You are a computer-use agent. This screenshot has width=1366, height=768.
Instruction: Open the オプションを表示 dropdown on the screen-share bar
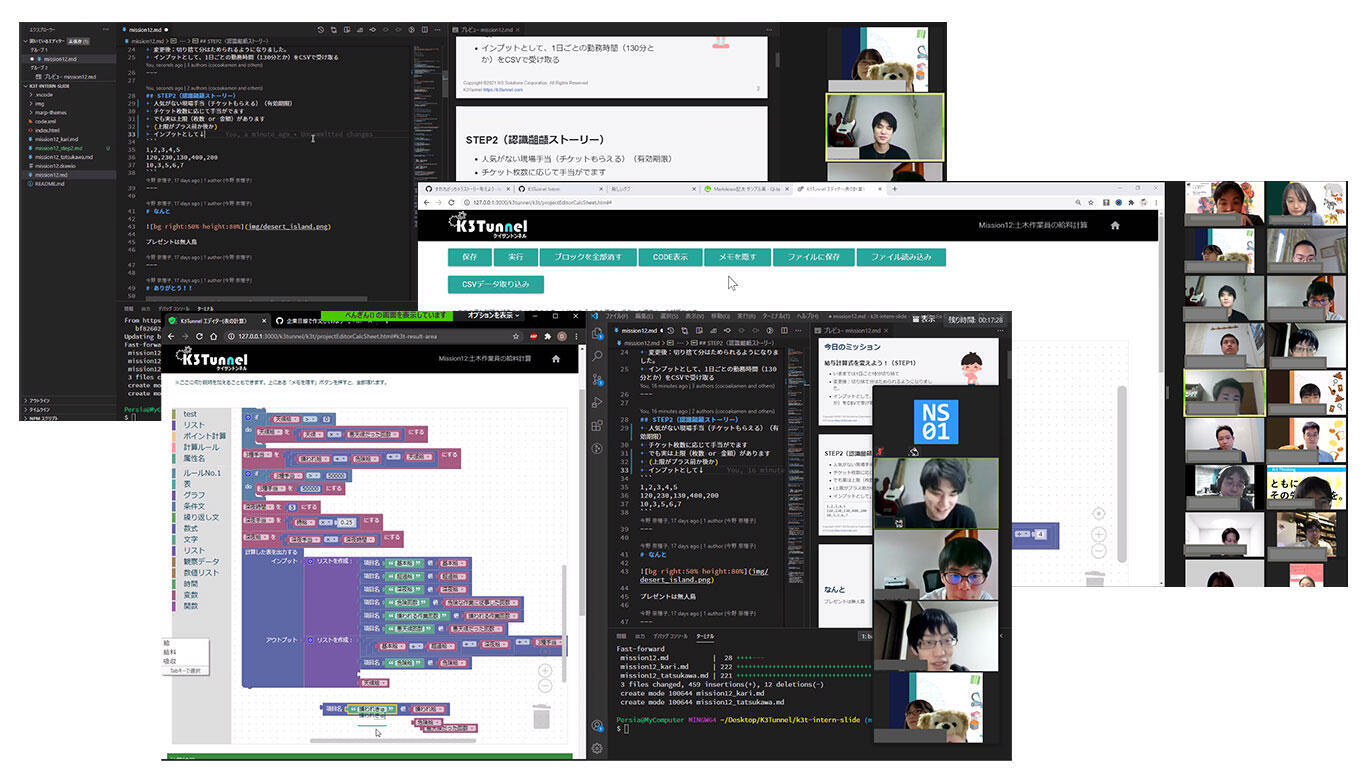[x=494, y=315]
